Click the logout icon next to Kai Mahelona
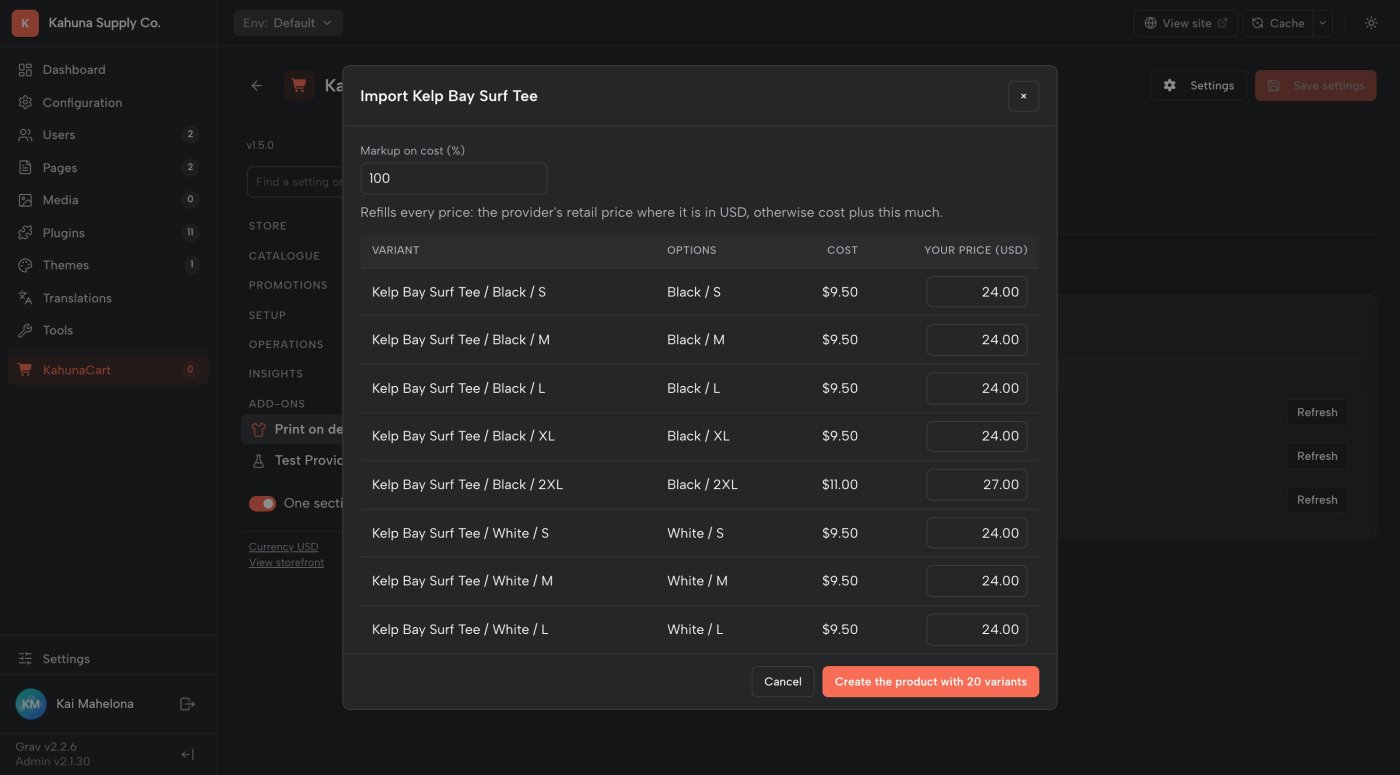 click(x=187, y=704)
